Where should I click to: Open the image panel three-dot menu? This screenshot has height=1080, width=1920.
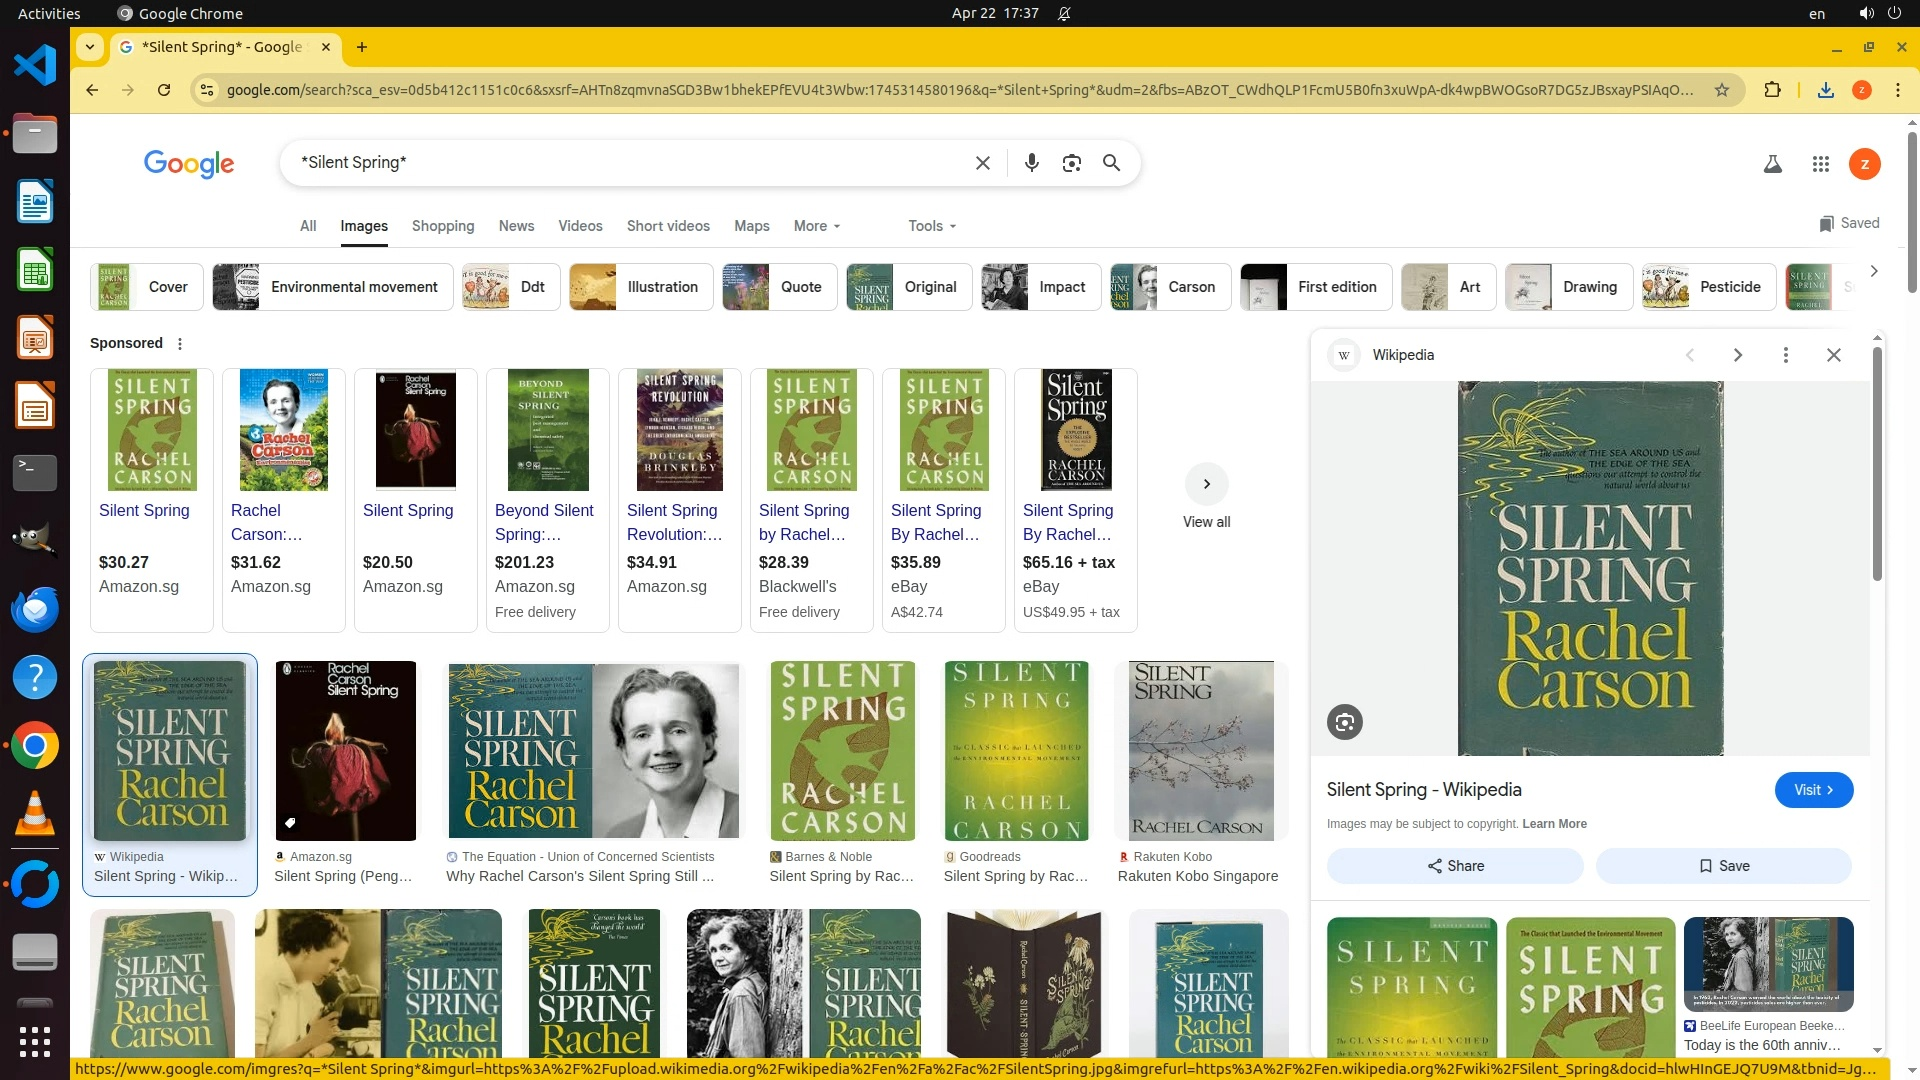pyautogui.click(x=1785, y=355)
